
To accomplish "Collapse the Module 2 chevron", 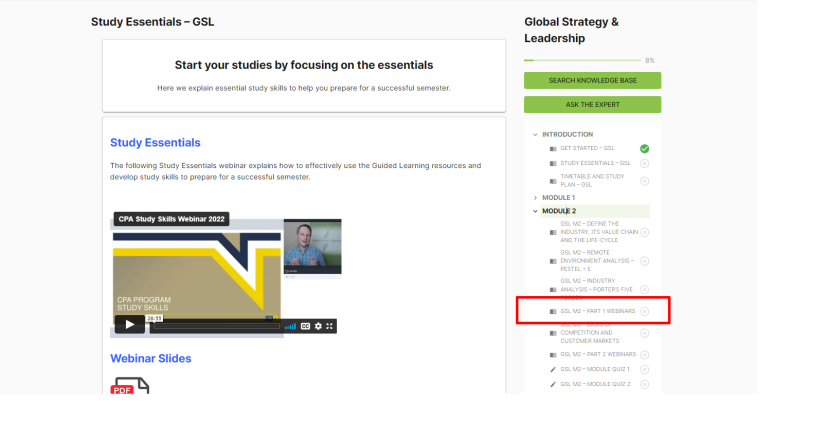I will [535, 211].
